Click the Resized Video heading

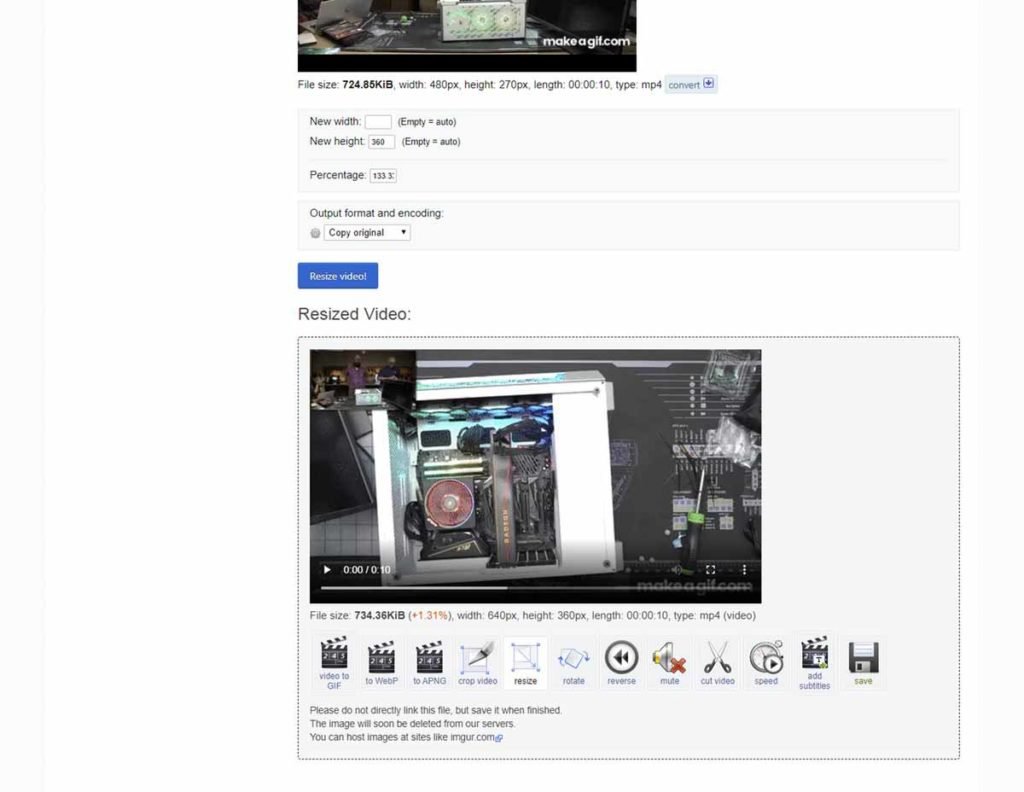coord(355,314)
